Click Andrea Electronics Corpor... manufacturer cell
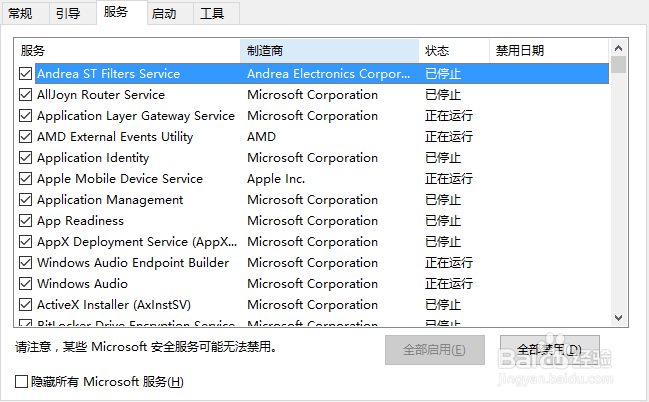 (x=329, y=74)
